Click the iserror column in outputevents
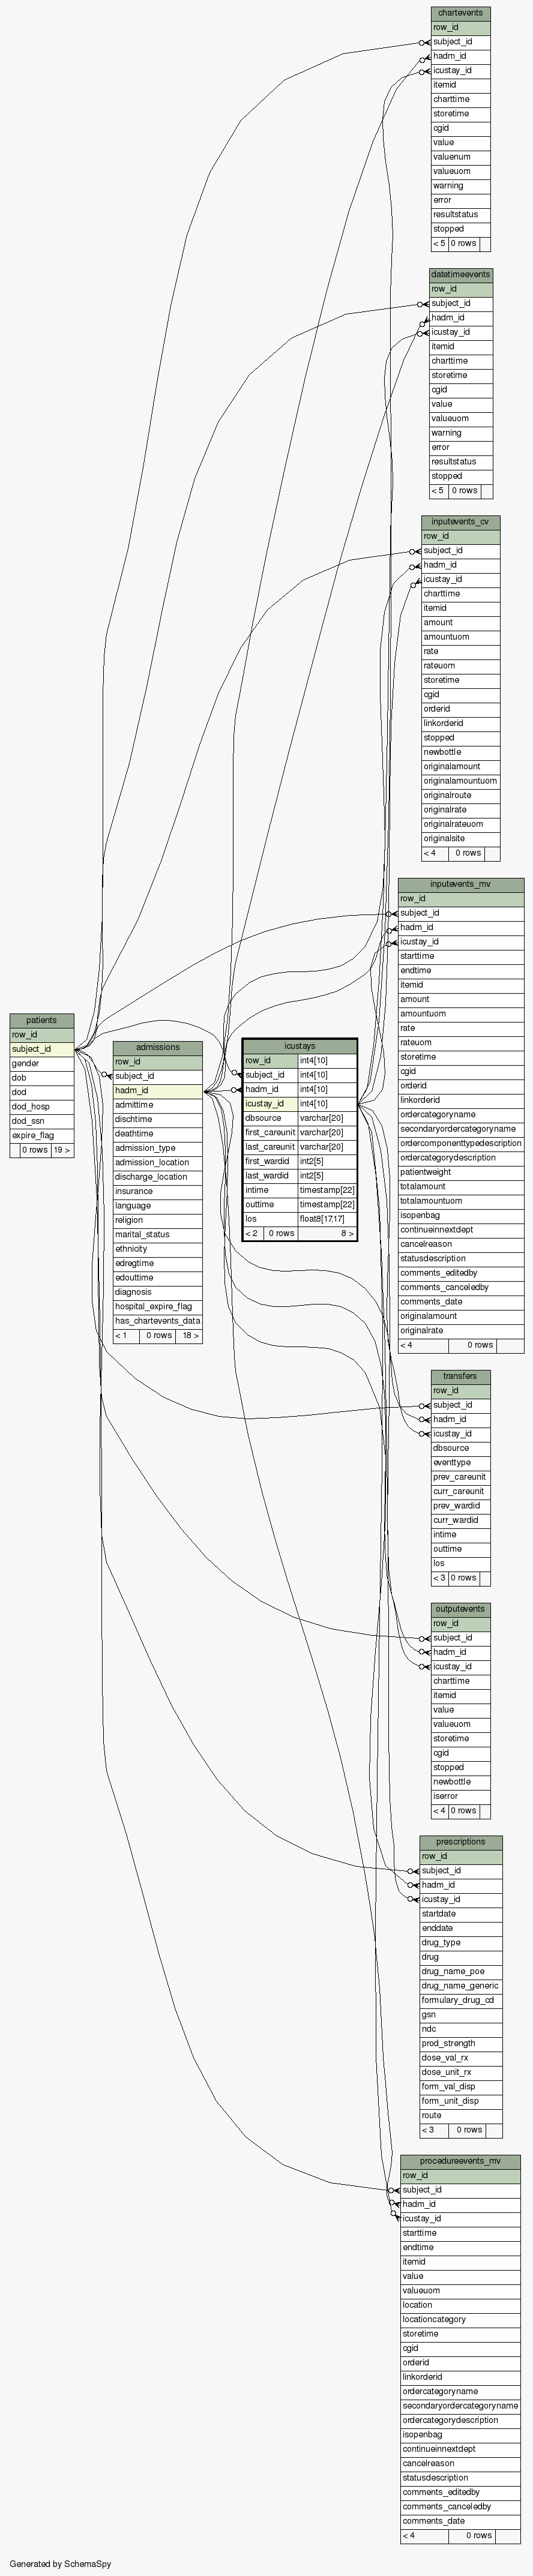The width and height of the screenshot is (533, 2576). pos(460,1796)
